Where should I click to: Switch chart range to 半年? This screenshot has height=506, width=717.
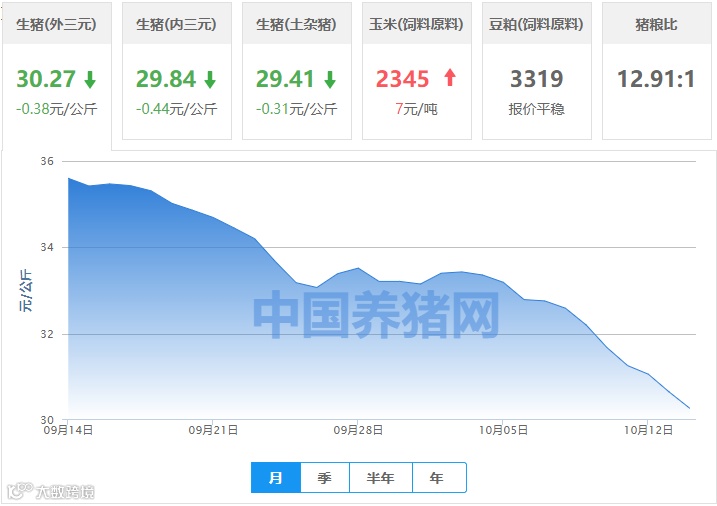click(381, 478)
